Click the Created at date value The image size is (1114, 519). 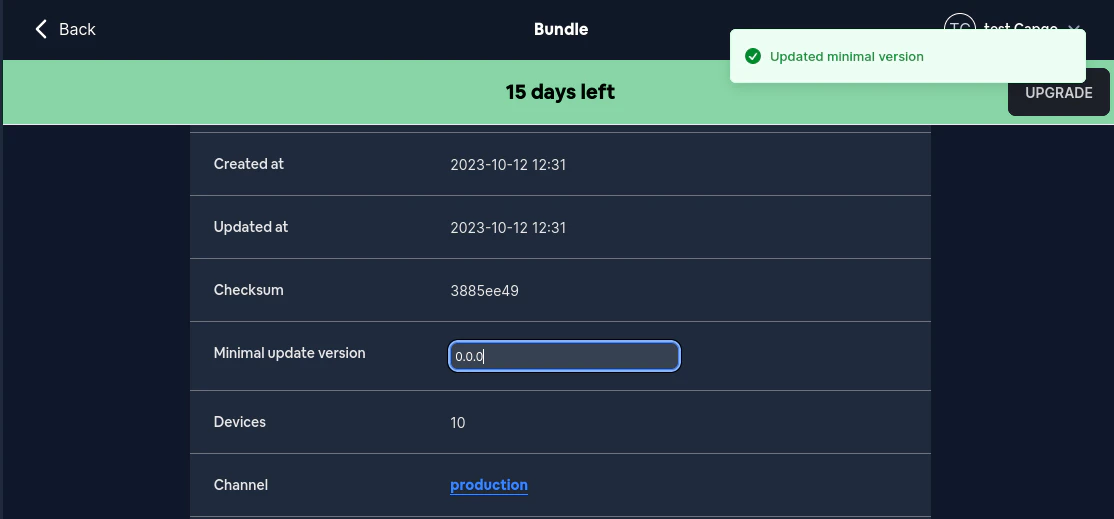coord(508,164)
